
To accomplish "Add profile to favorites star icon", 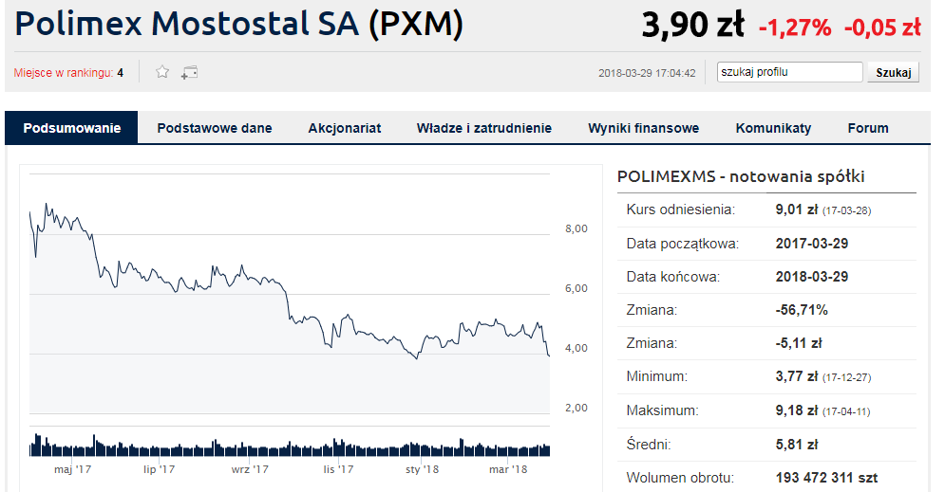I will pyautogui.click(x=162, y=72).
